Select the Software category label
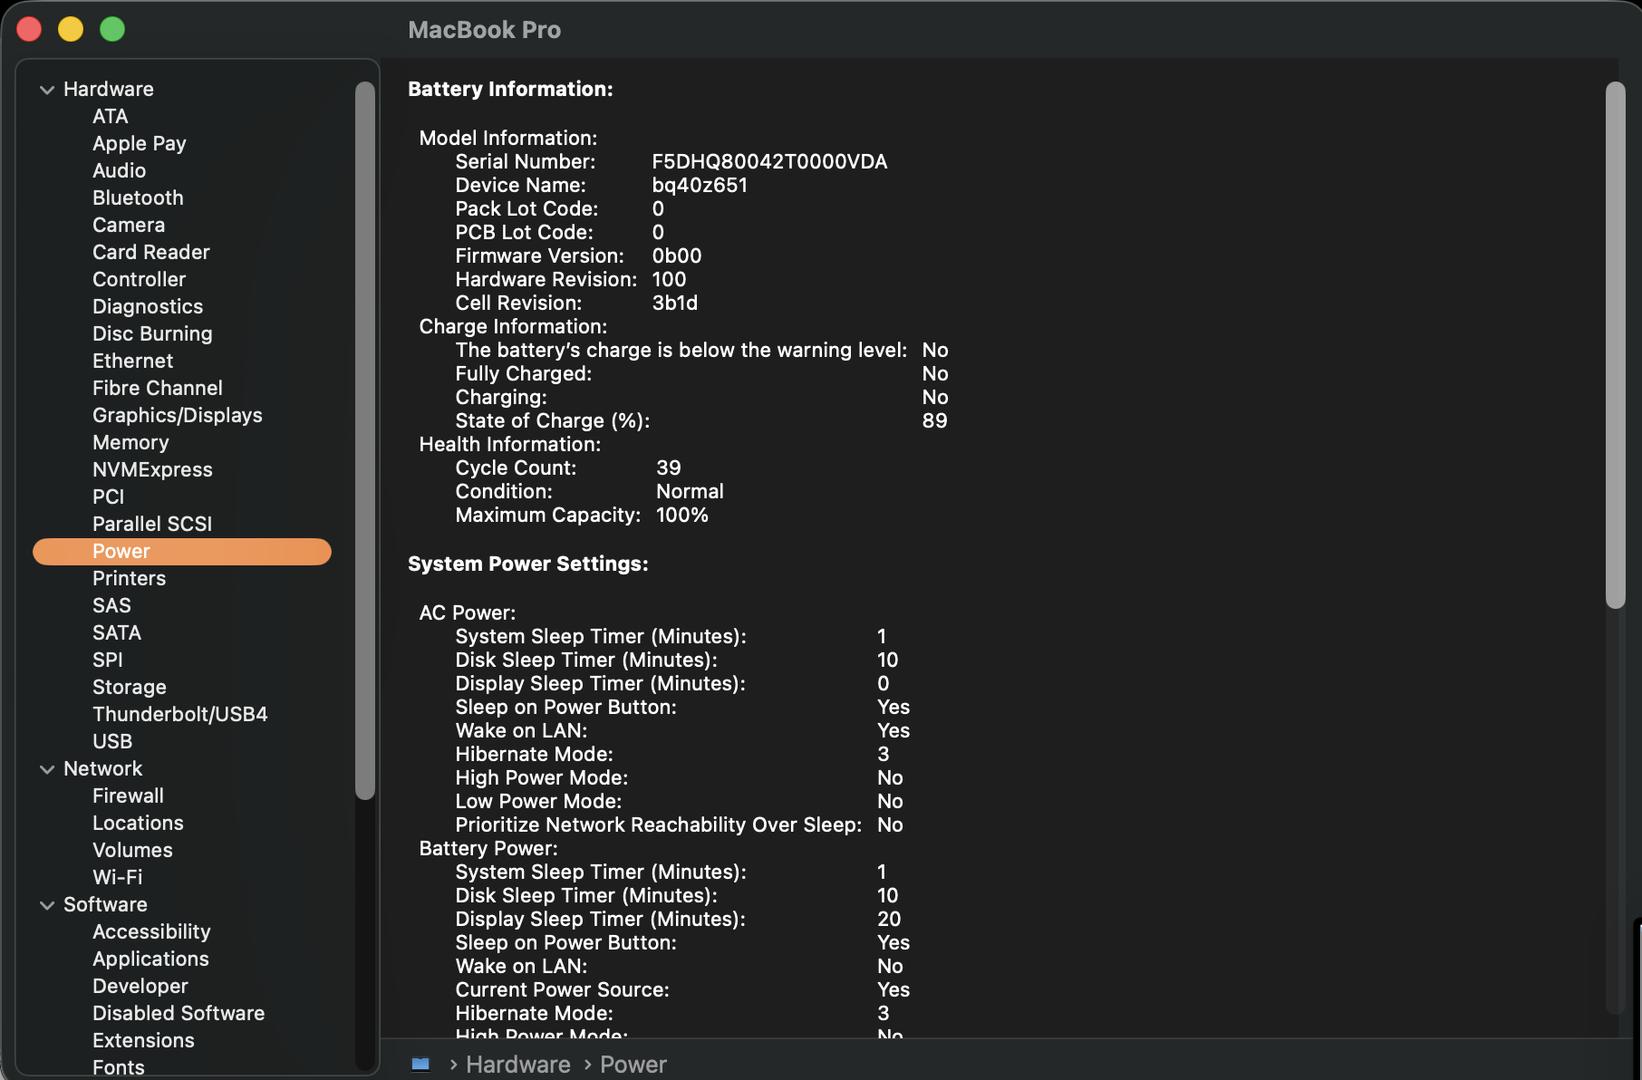Image resolution: width=1642 pixels, height=1080 pixels. click(x=105, y=904)
